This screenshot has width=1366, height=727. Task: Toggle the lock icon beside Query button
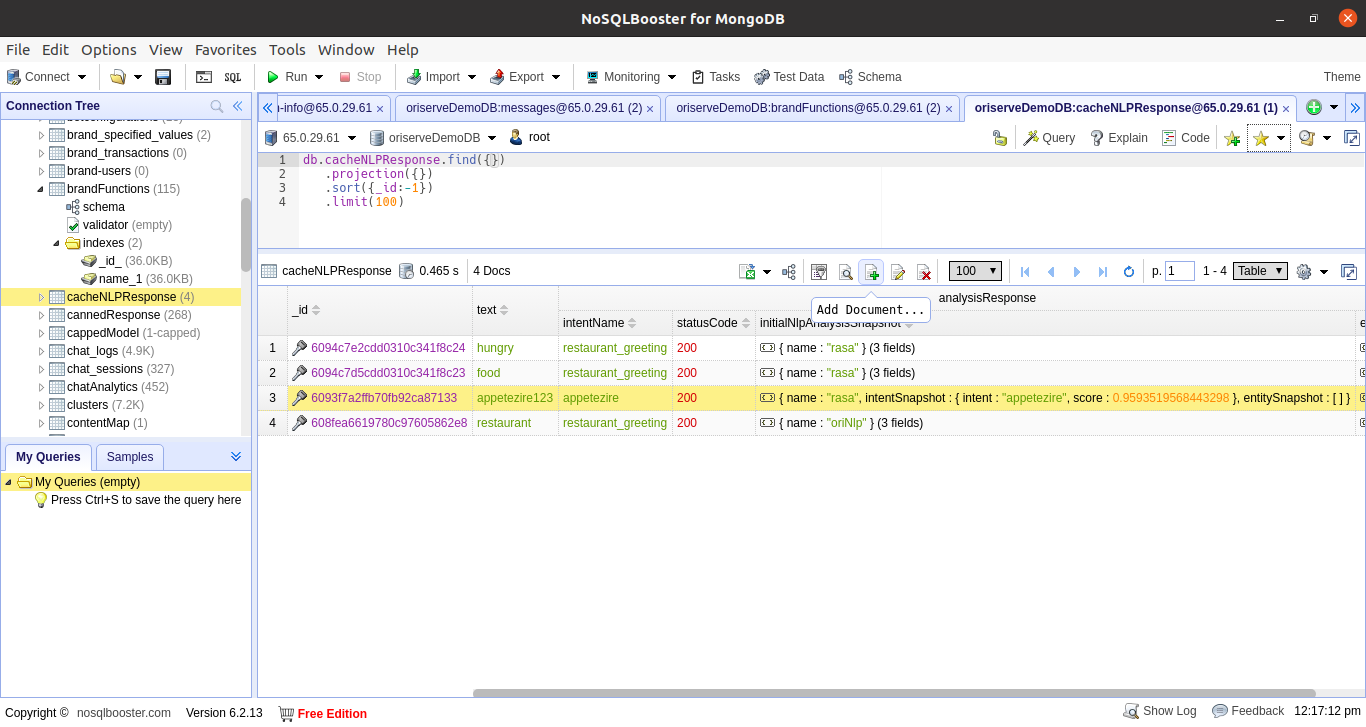999,138
